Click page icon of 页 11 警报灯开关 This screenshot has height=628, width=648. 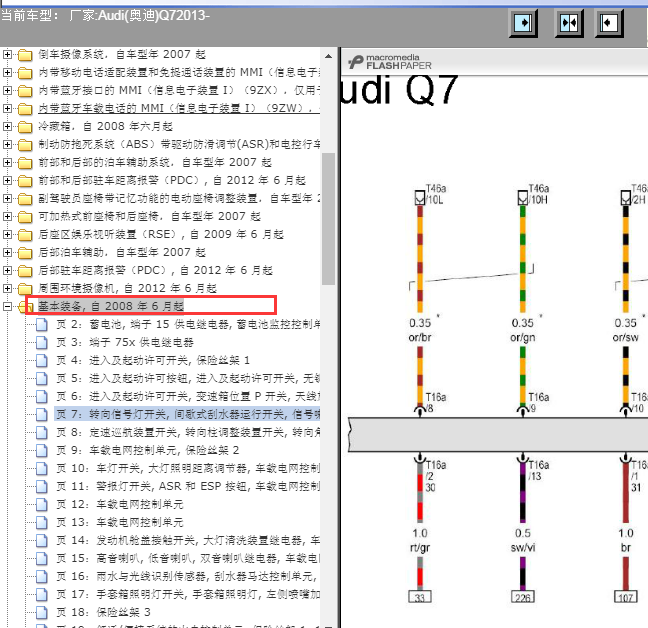click(x=42, y=486)
